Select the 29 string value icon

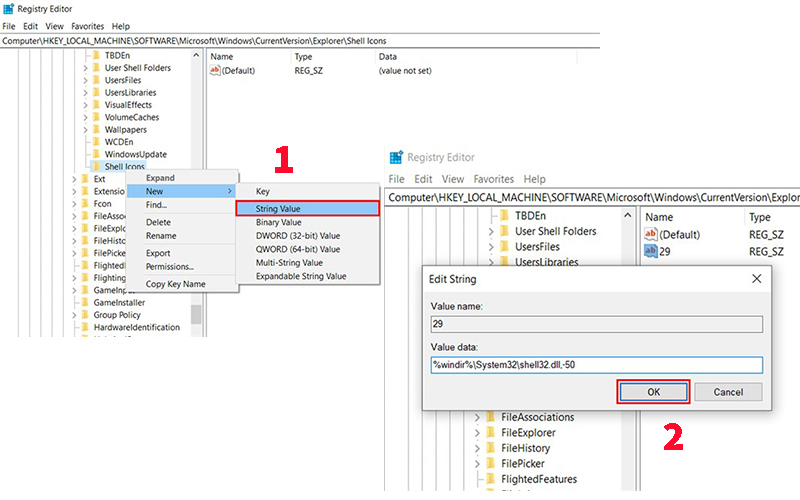651,251
